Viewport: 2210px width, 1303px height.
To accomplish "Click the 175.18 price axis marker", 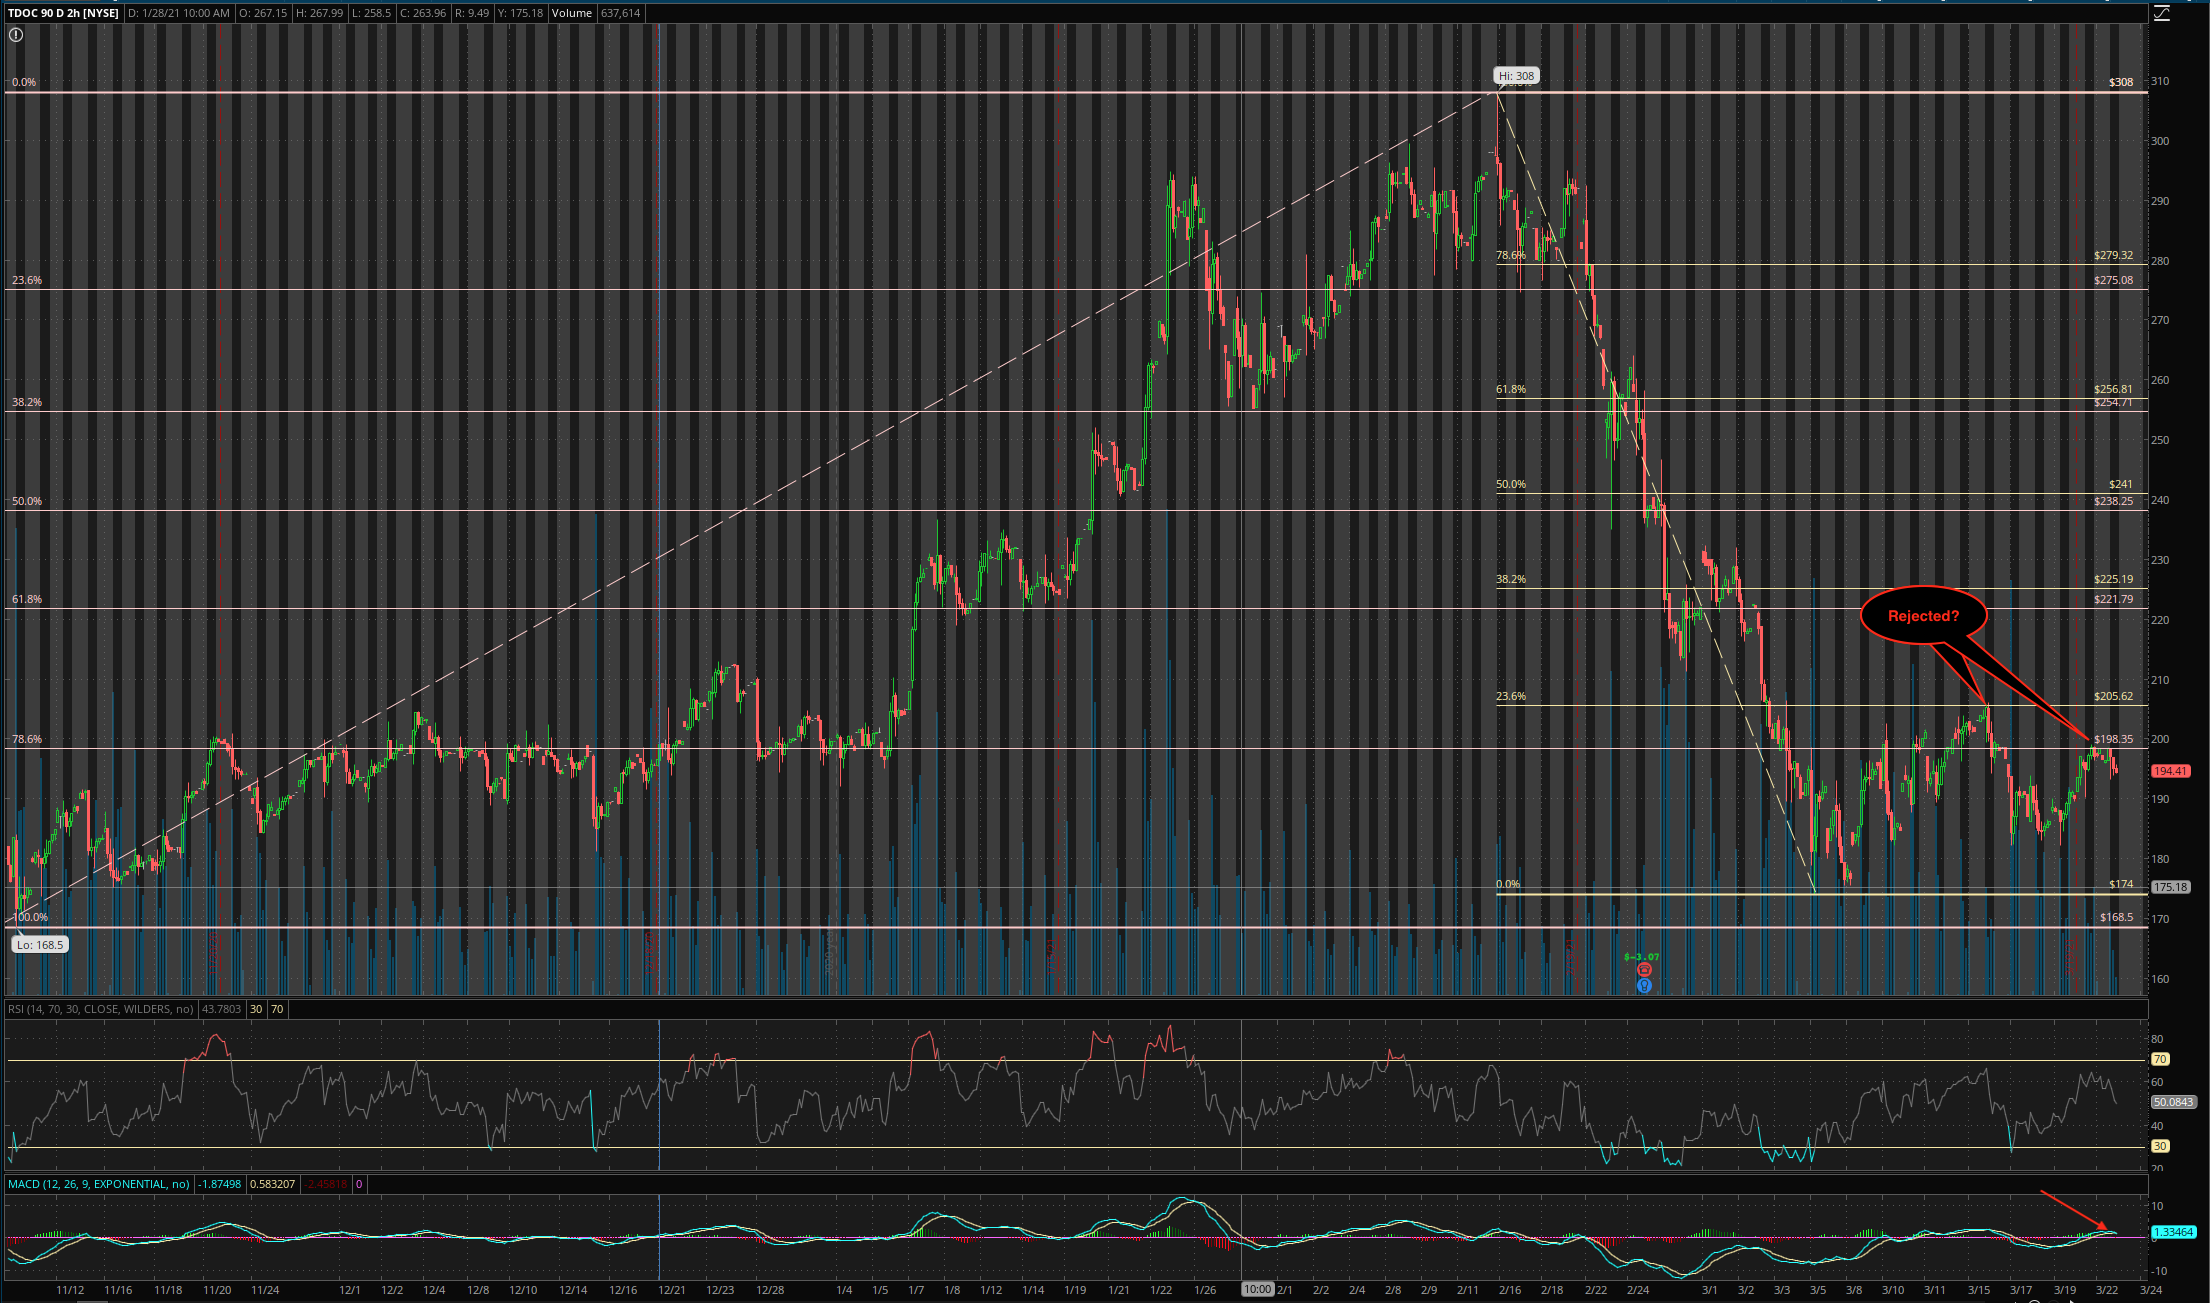I will click(2170, 887).
